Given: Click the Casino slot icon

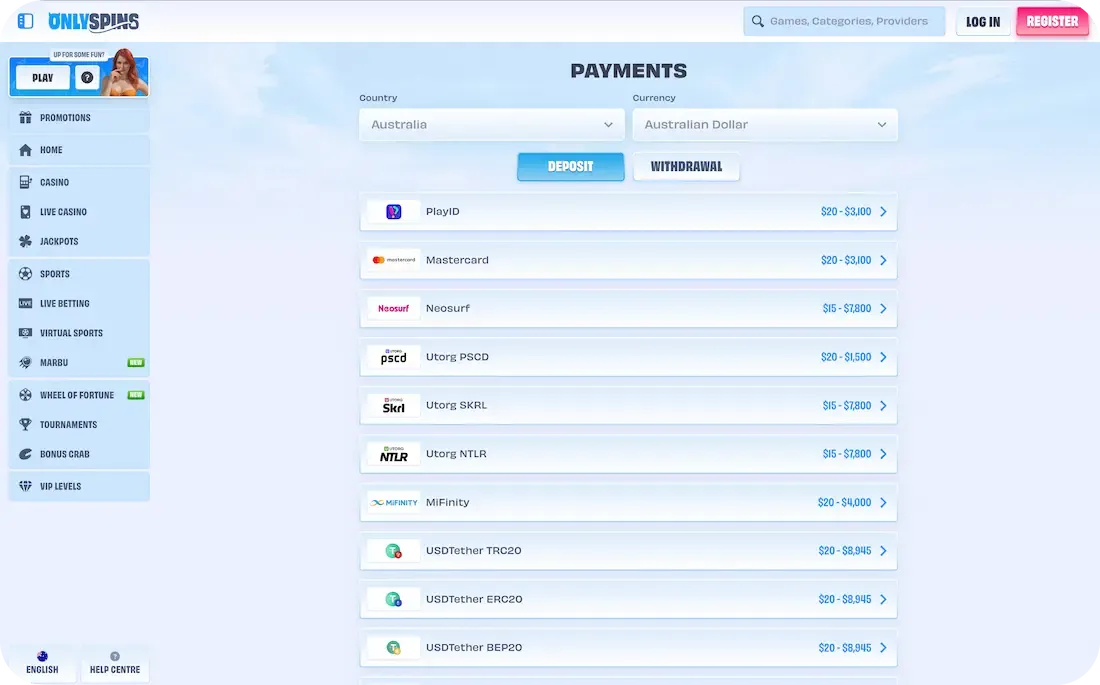Looking at the screenshot, I should 25,182.
